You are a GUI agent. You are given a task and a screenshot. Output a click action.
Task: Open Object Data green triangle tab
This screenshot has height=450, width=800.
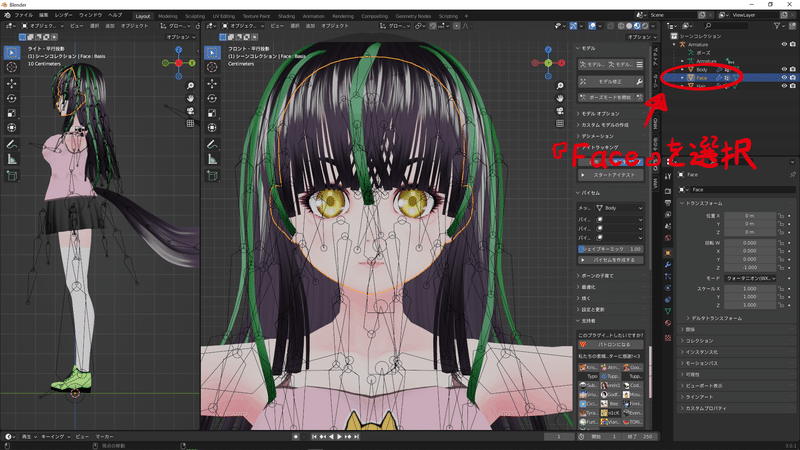pos(668,311)
